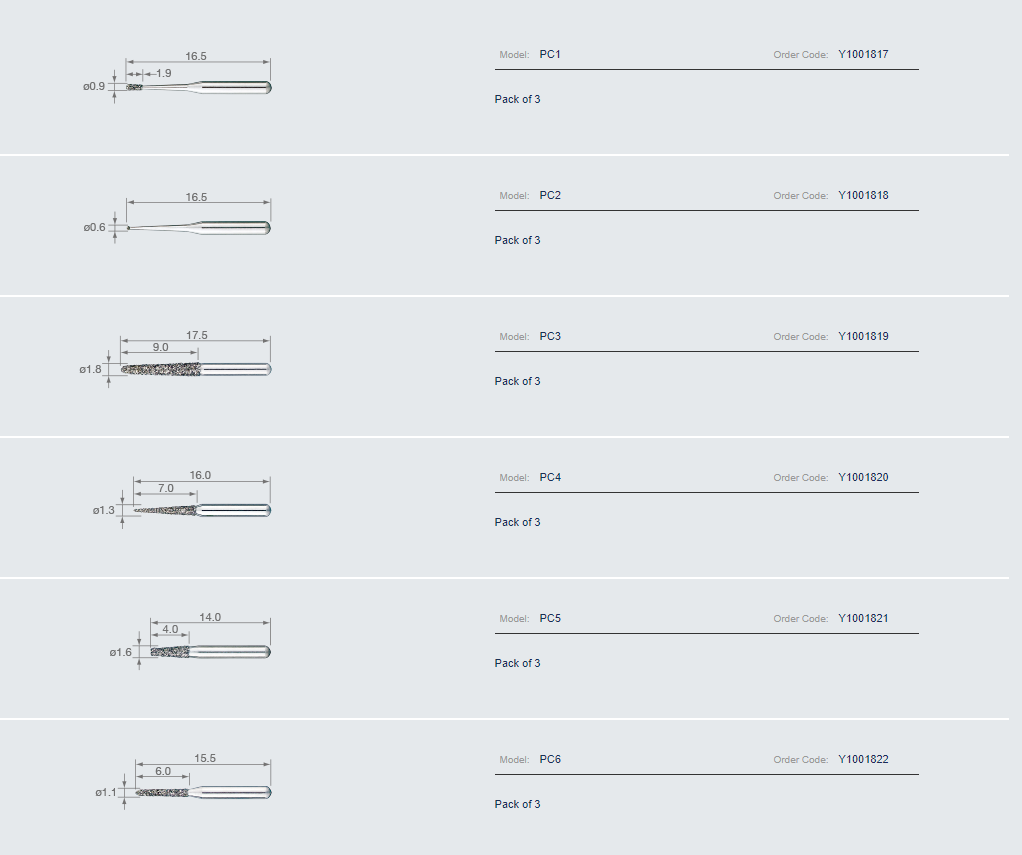Select the PC1 model name
Viewport: 1022px width, 855px height.
pos(550,55)
